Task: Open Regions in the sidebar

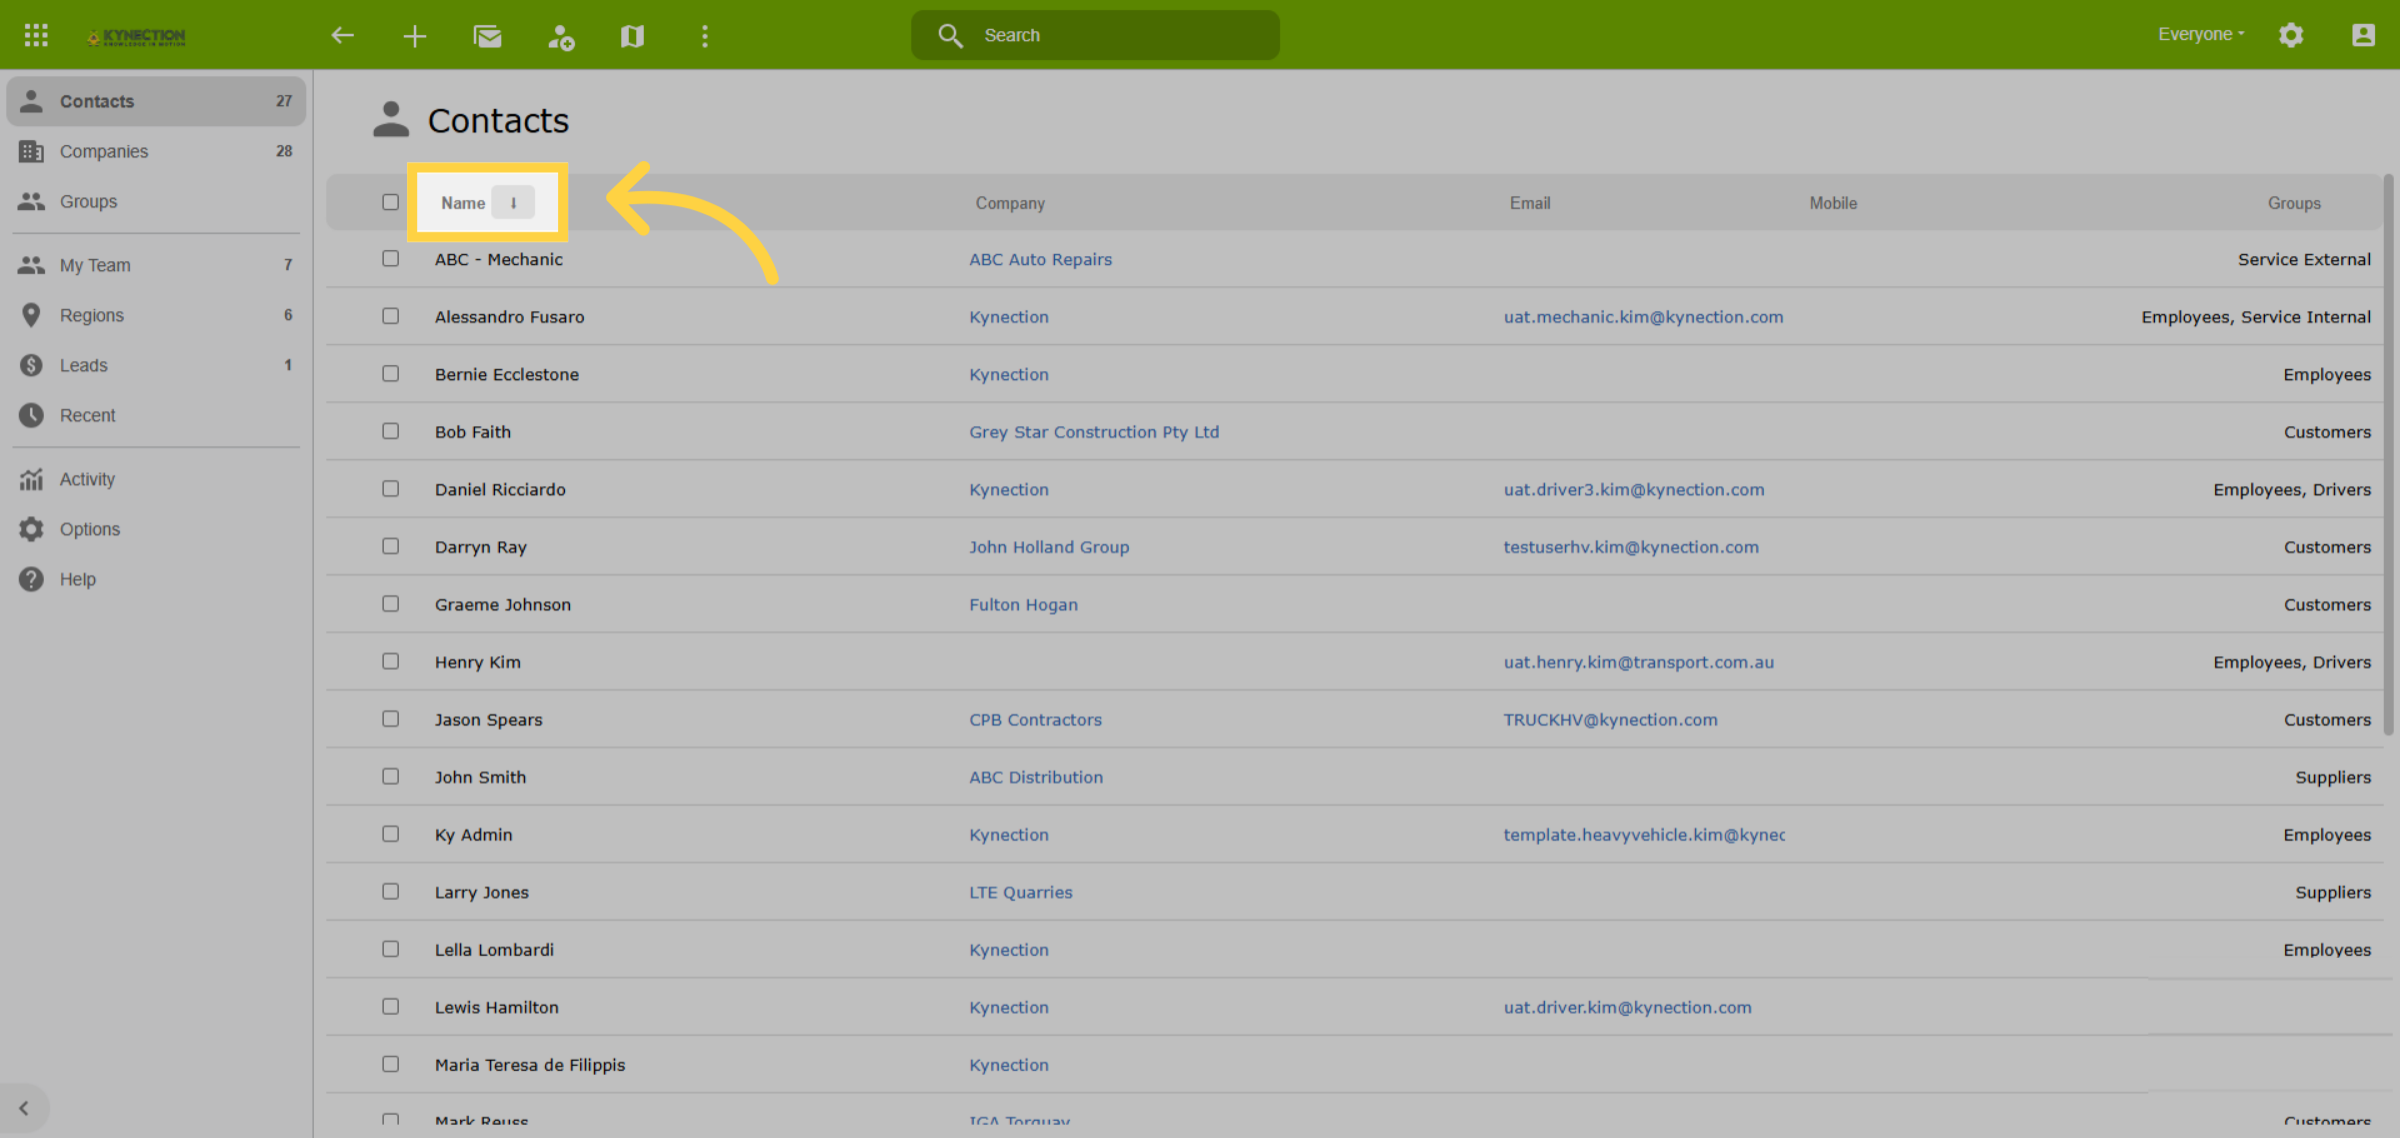Action: 156,315
